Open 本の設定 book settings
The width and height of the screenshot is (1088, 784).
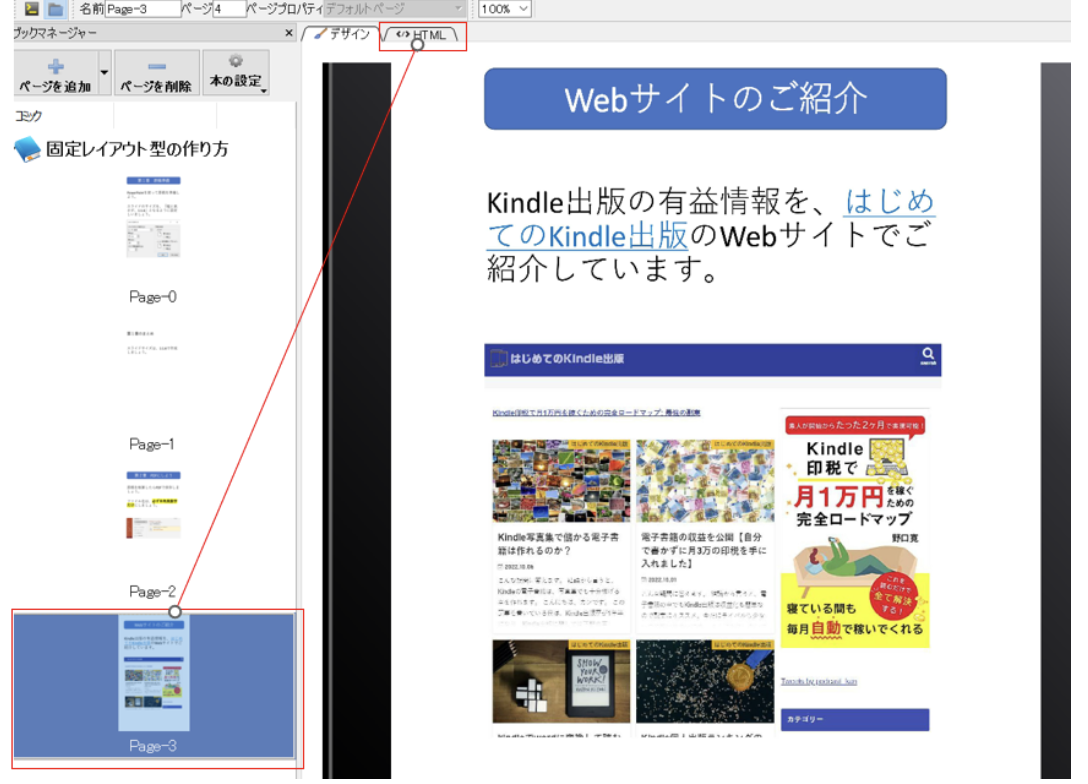[236, 72]
